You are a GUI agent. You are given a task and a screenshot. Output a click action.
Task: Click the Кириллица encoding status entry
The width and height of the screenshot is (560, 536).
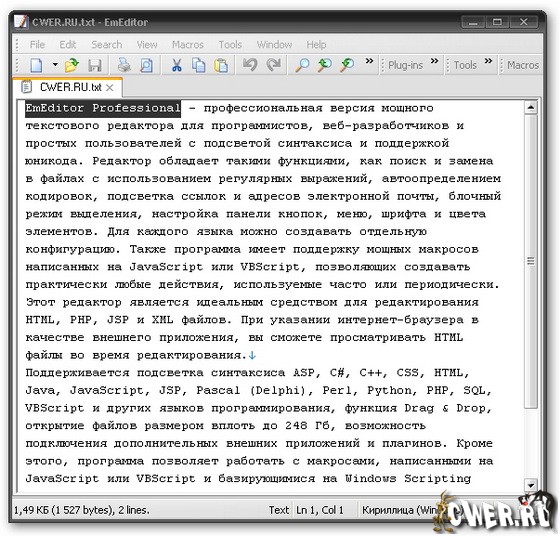click(x=399, y=510)
